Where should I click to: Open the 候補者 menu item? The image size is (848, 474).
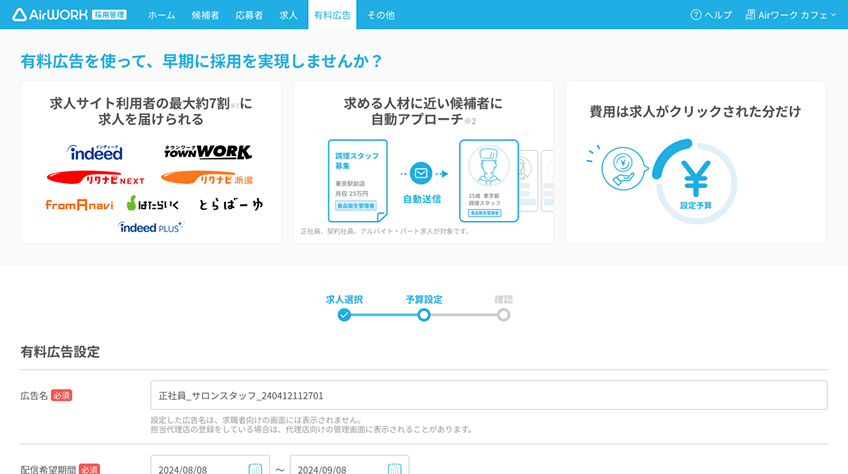pyautogui.click(x=205, y=15)
